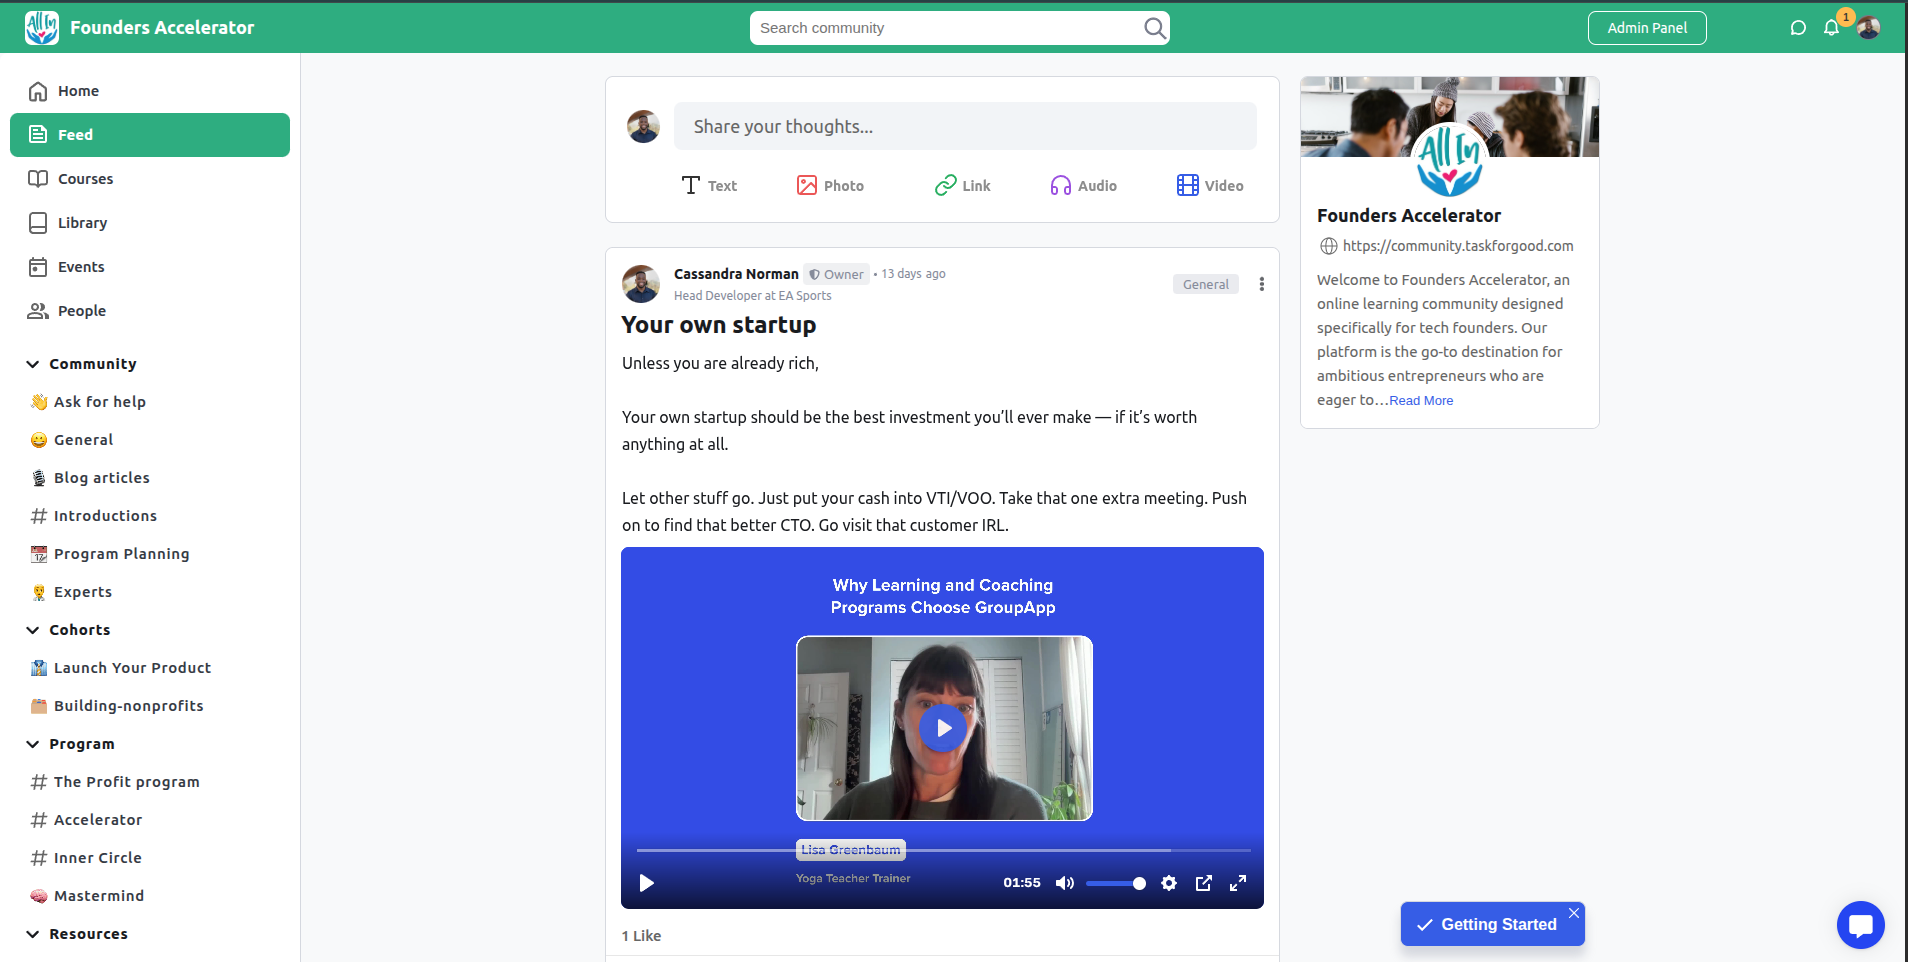Visit community.taskforgood.com link
Image resolution: width=1908 pixels, height=962 pixels.
pos(1458,246)
